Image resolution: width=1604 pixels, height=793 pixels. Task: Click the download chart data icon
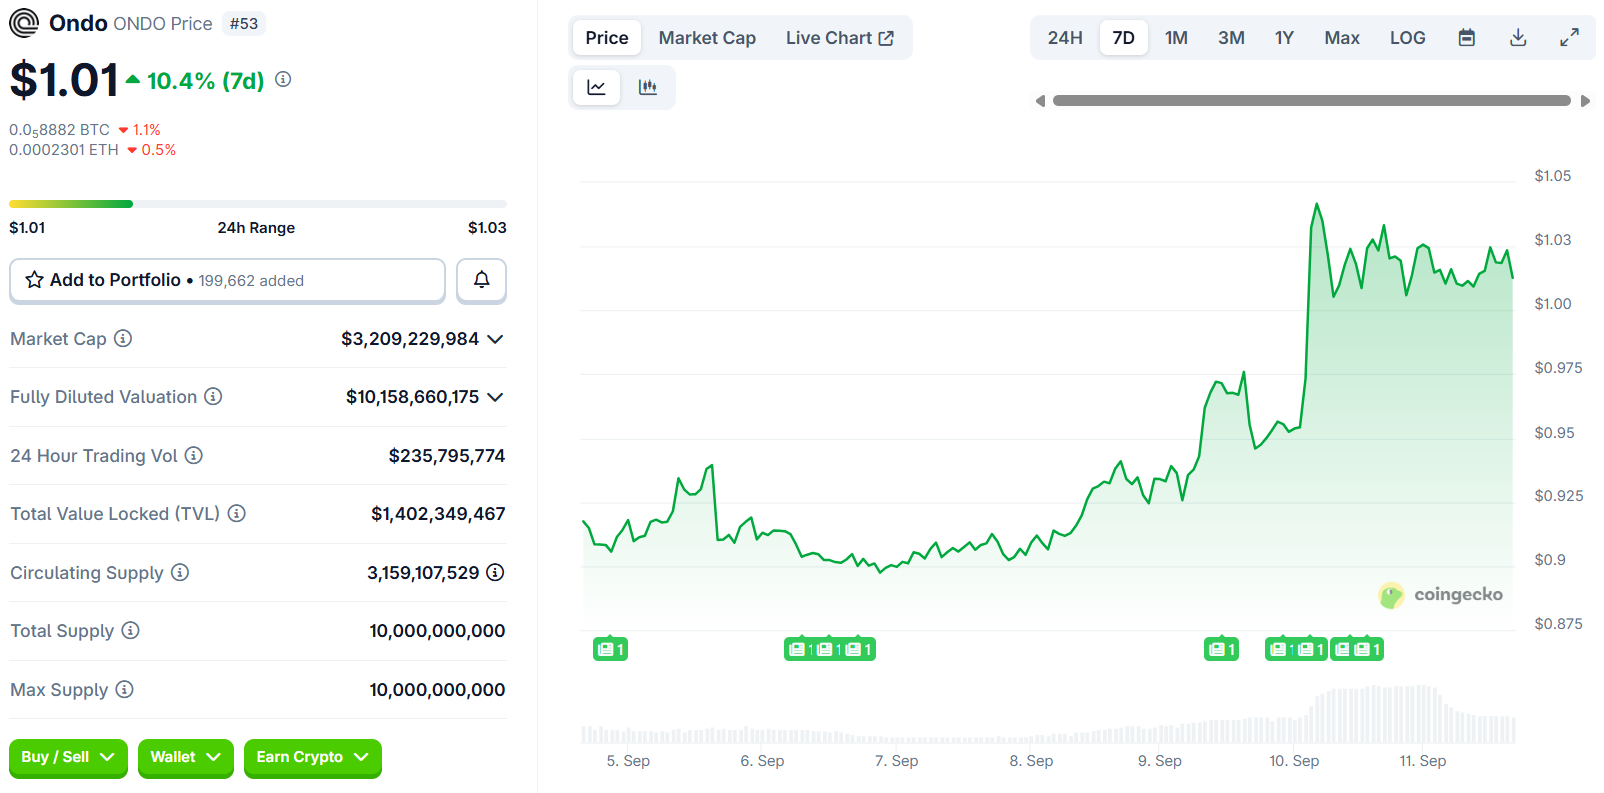[x=1518, y=38]
